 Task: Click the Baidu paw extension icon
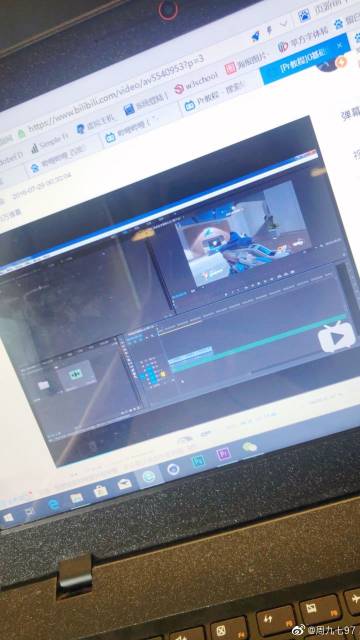point(339,24)
